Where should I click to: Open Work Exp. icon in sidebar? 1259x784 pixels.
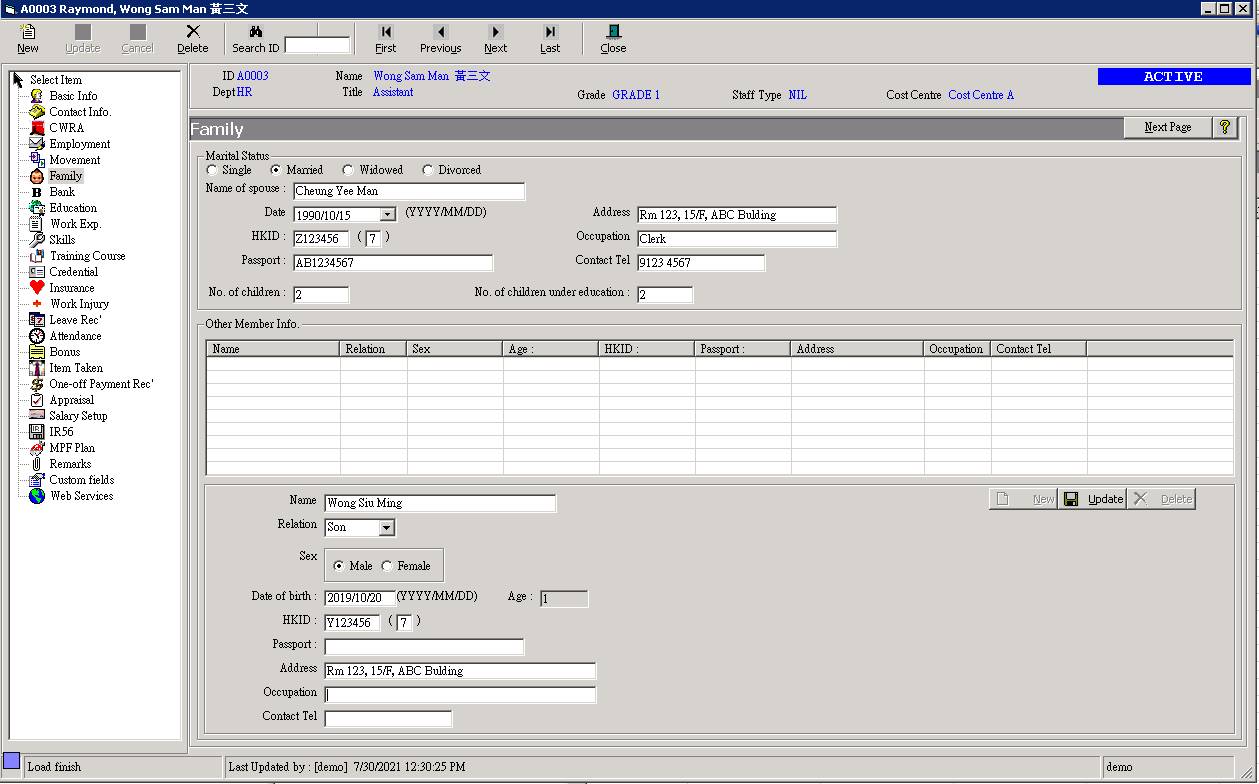(x=37, y=224)
